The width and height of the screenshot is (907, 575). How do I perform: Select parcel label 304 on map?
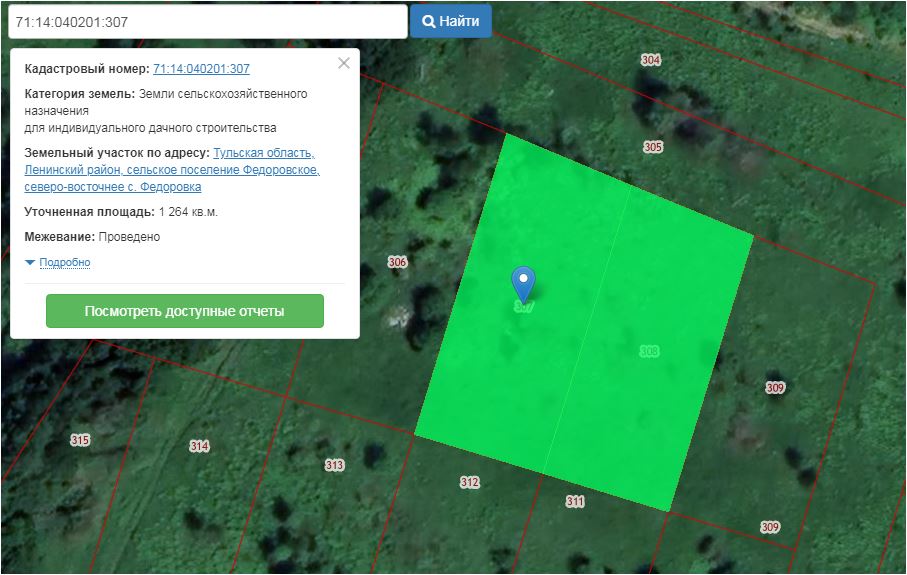[651, 60]
